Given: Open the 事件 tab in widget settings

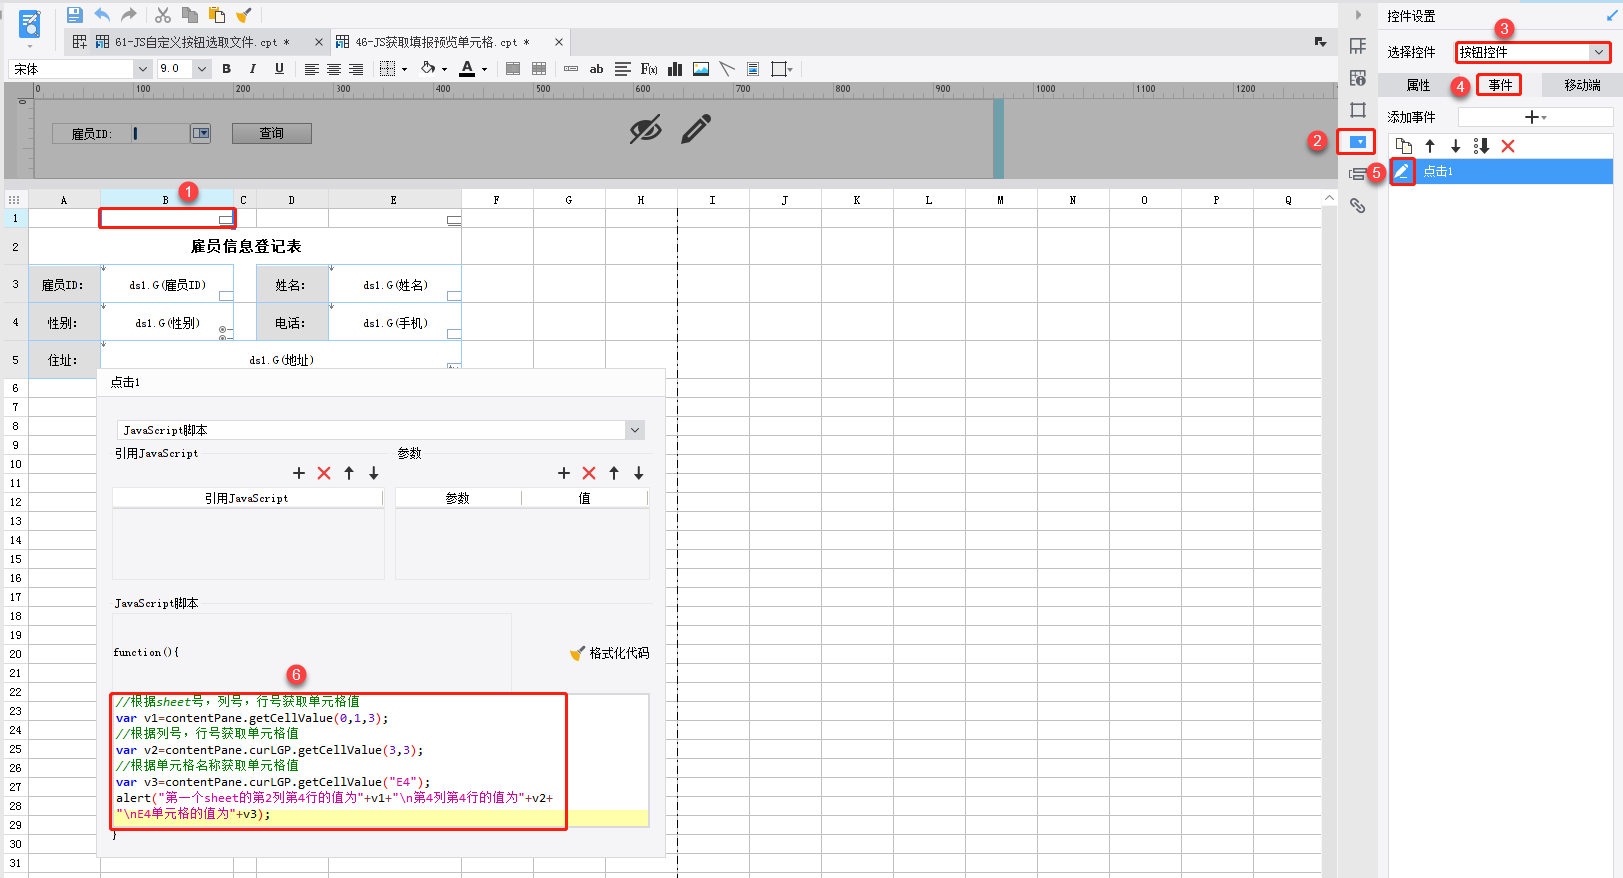Looking at the screenshot, I should click(1500, 85).
